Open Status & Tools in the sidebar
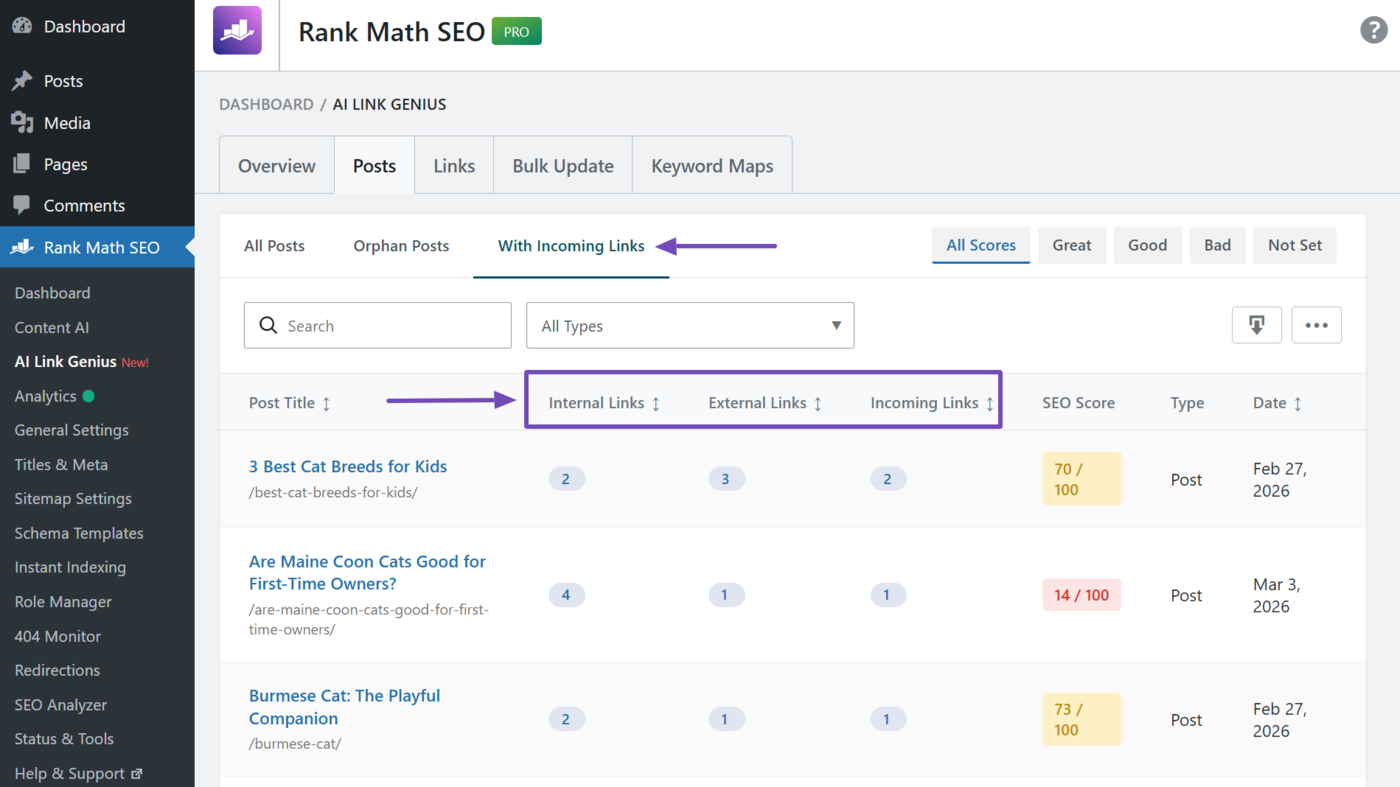1400x787 pixels. (64, 739)
